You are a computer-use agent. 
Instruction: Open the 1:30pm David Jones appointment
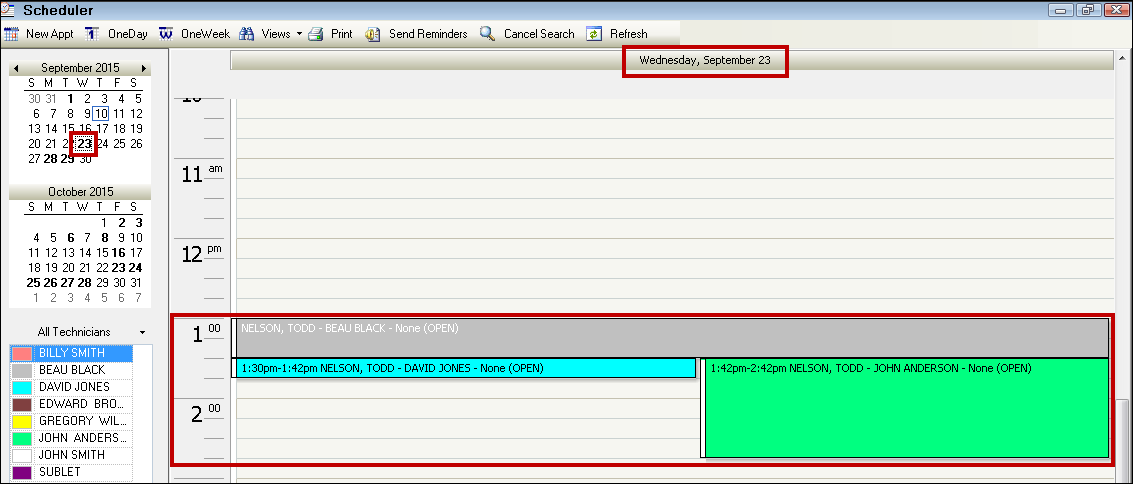[x=465, y=368]
